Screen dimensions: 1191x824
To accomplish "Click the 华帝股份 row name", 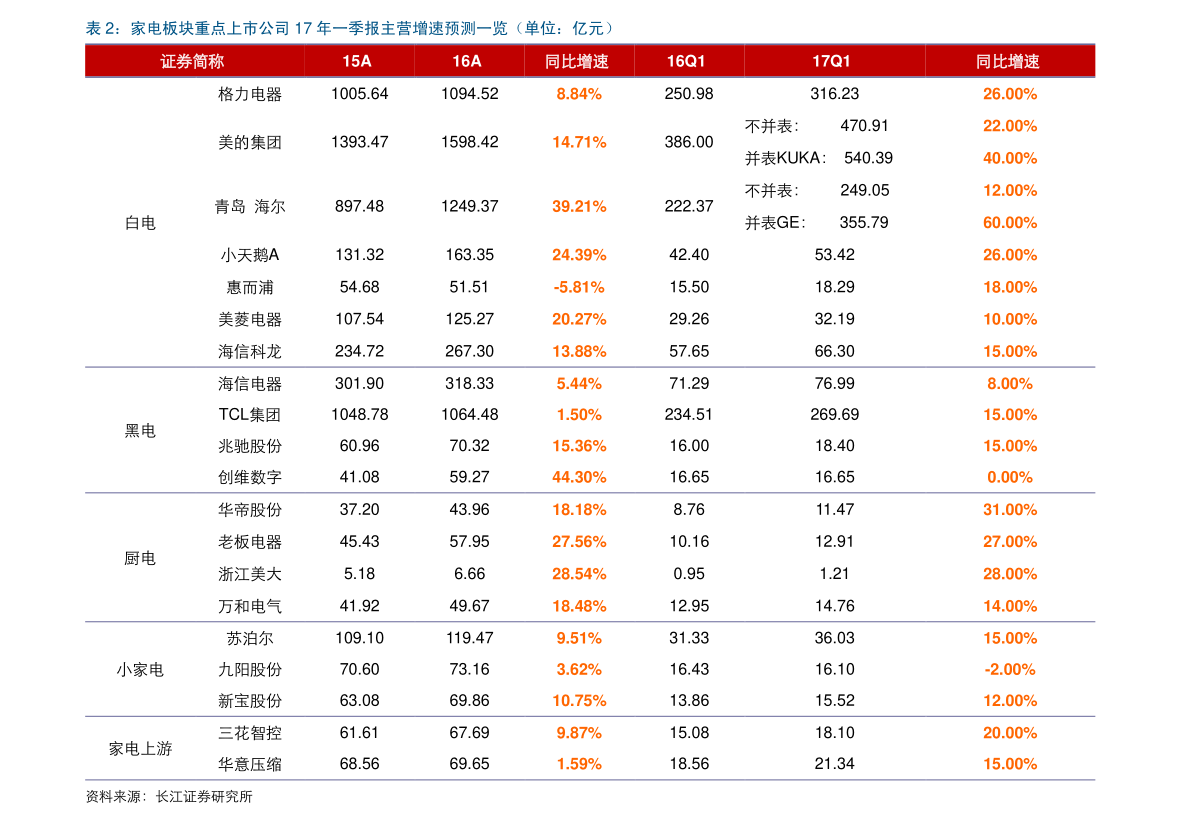I will (250, 510).
